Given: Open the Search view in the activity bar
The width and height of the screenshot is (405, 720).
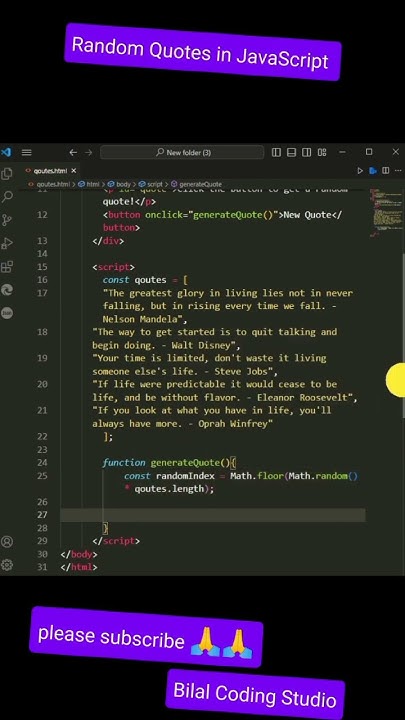Looking at the screenshot, I should (x=7, y=197).
